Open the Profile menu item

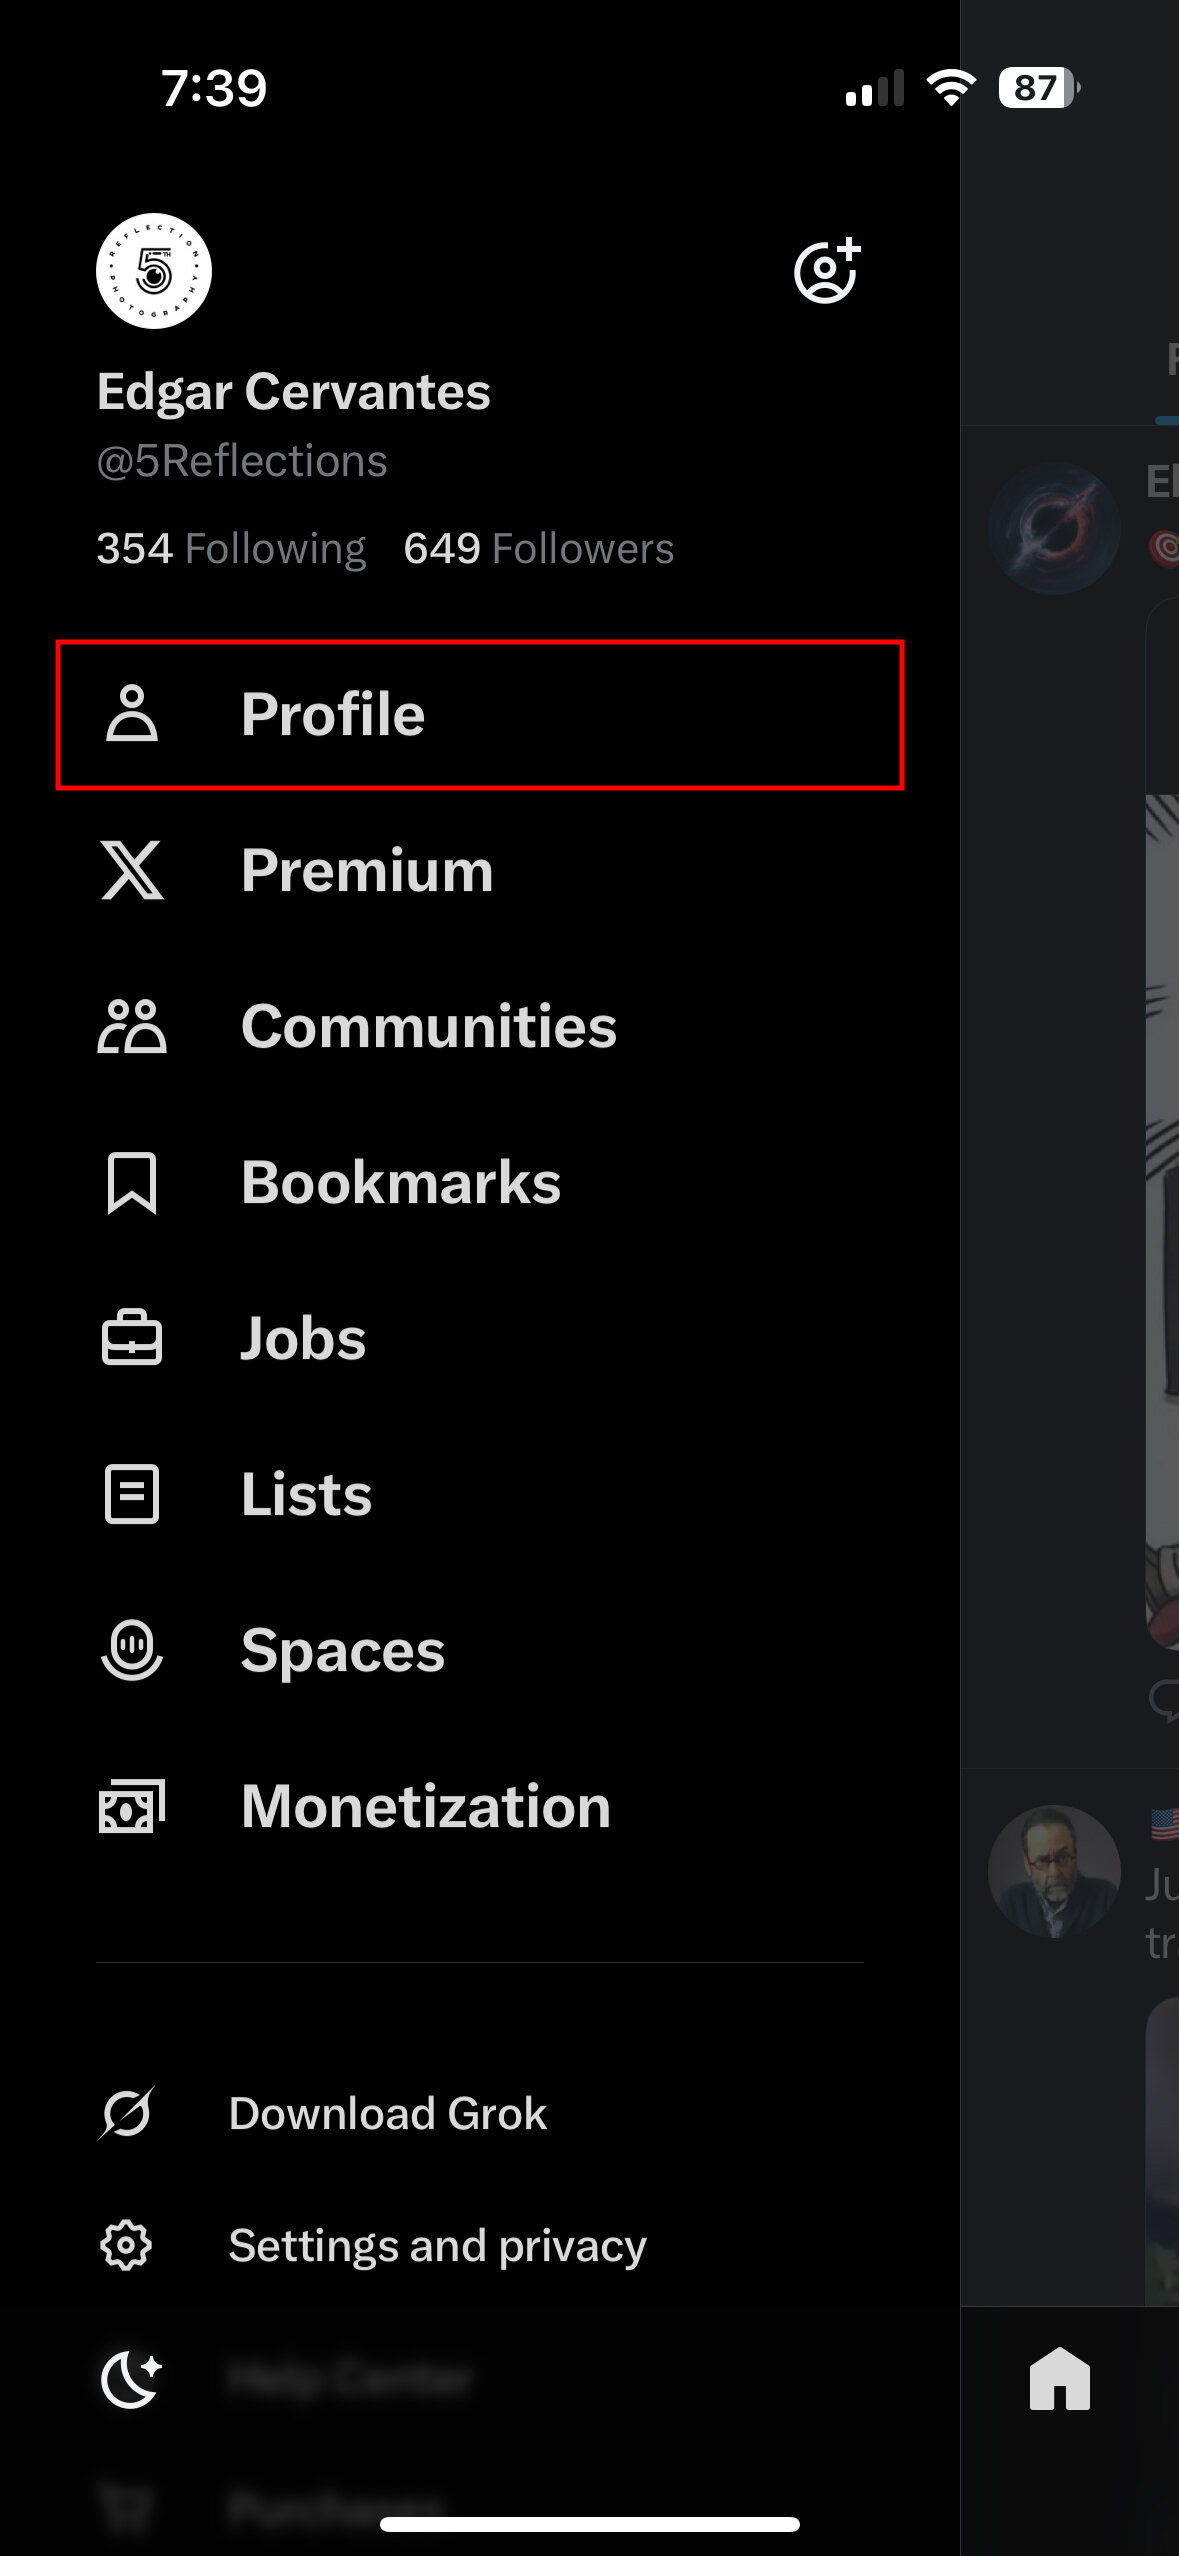[333, 715]
